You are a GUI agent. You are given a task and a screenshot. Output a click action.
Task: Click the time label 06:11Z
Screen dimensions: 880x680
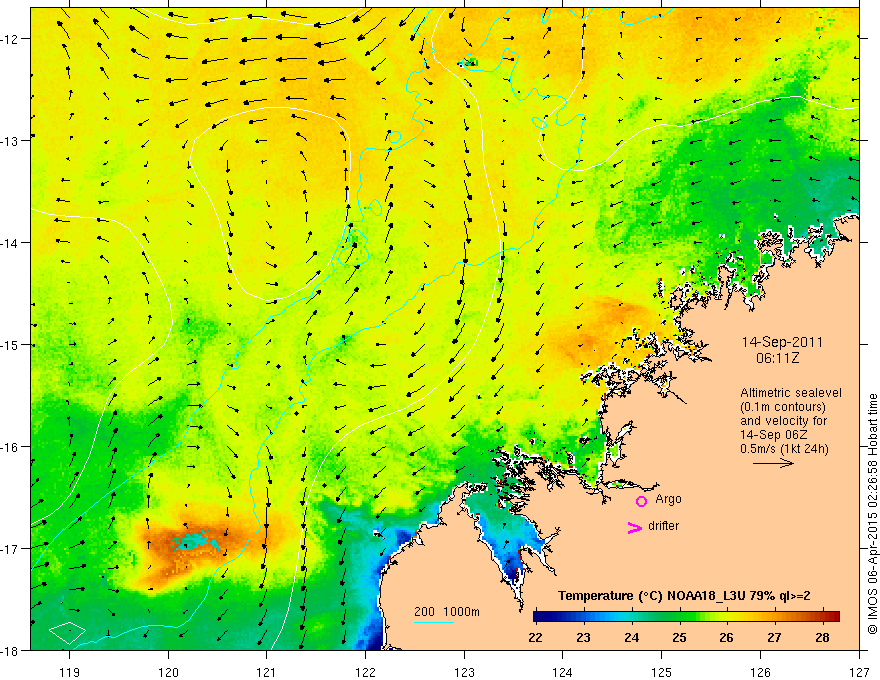[777, 358]
